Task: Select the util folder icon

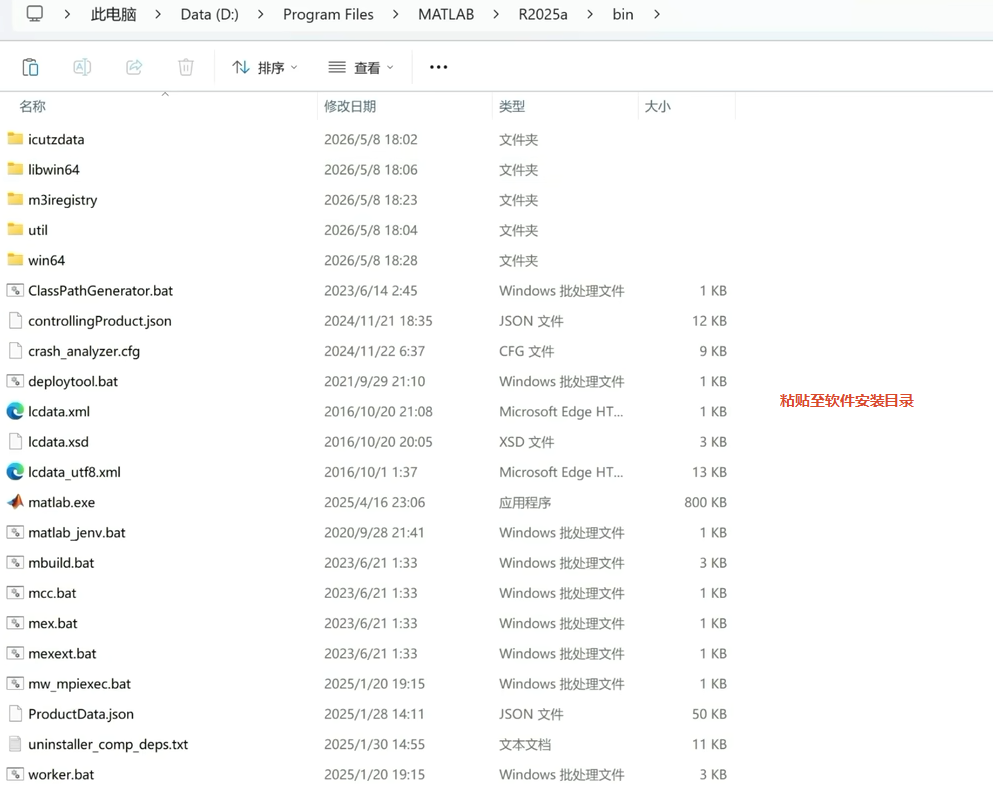Action: click(x=15, y=230)
